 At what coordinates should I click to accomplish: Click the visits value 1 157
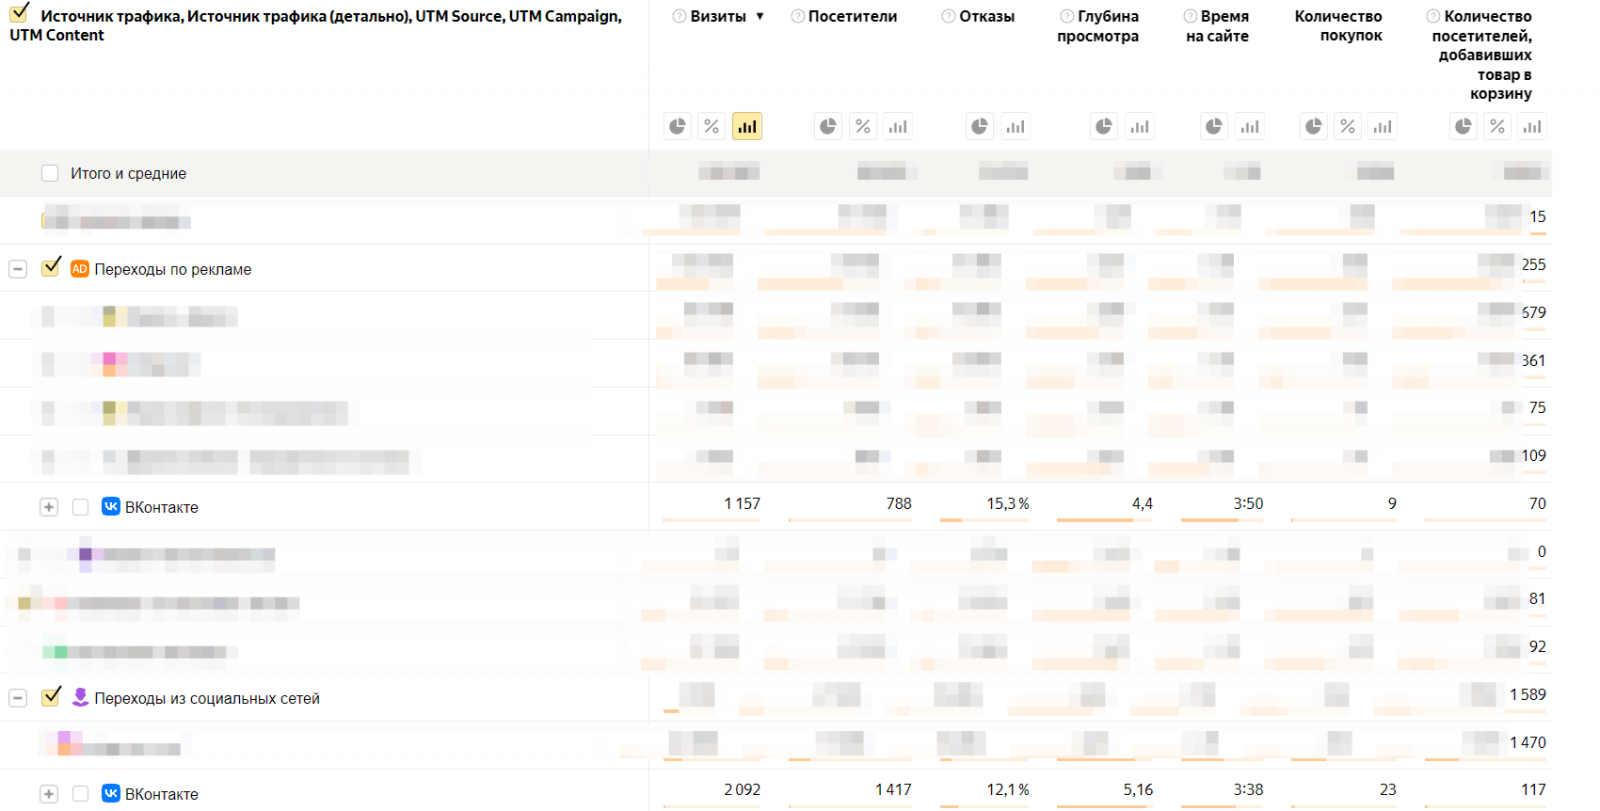click(x=742, y=503)
